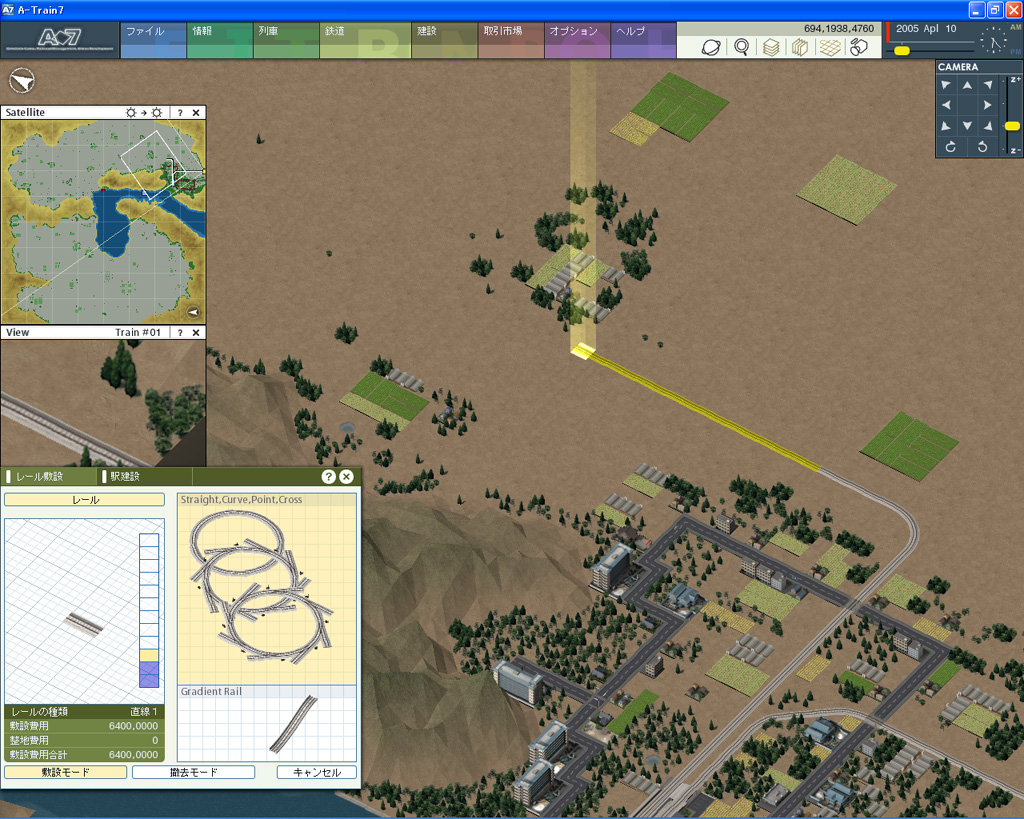Move the camera down with the down arrow

pyautogui.click(x=967, y=125)
